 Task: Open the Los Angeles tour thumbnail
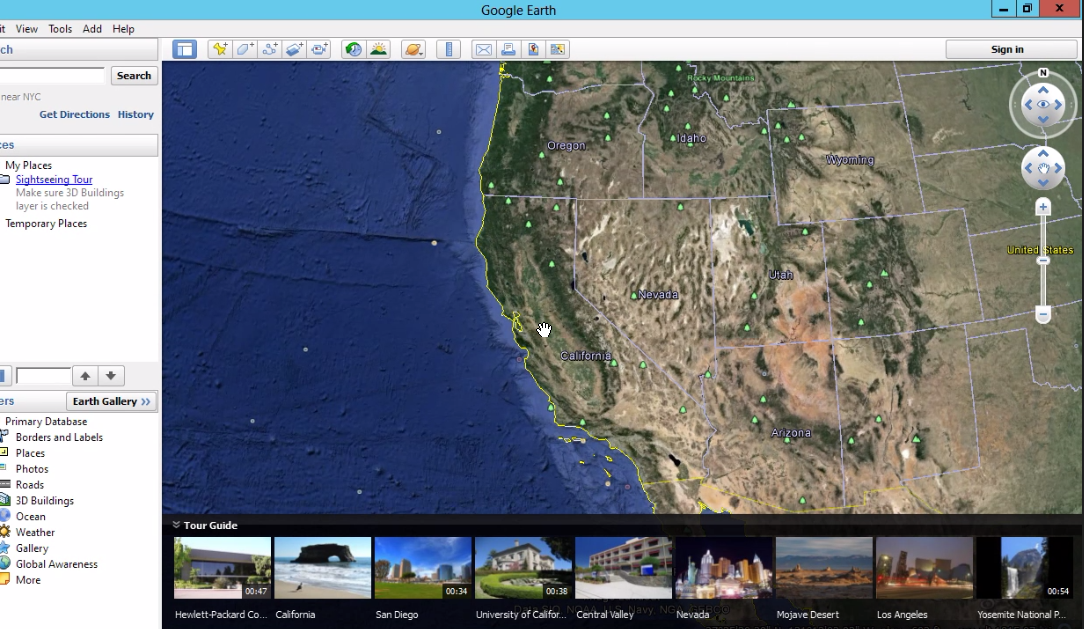click(924, 568)
